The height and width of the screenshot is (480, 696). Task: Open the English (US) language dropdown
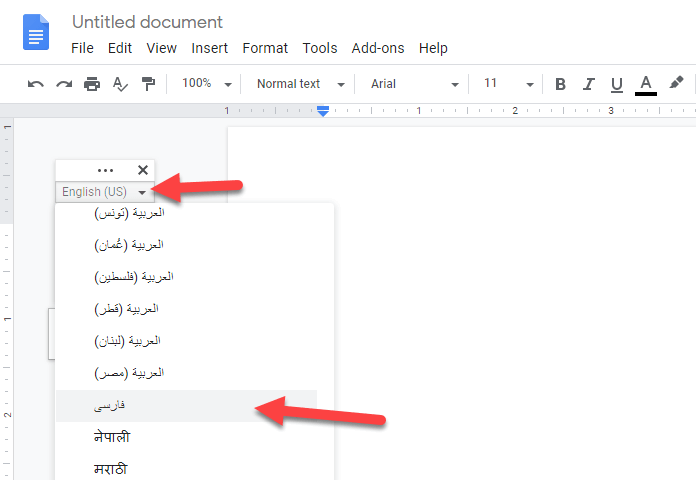pyautogui.click(x=105, y=192)
